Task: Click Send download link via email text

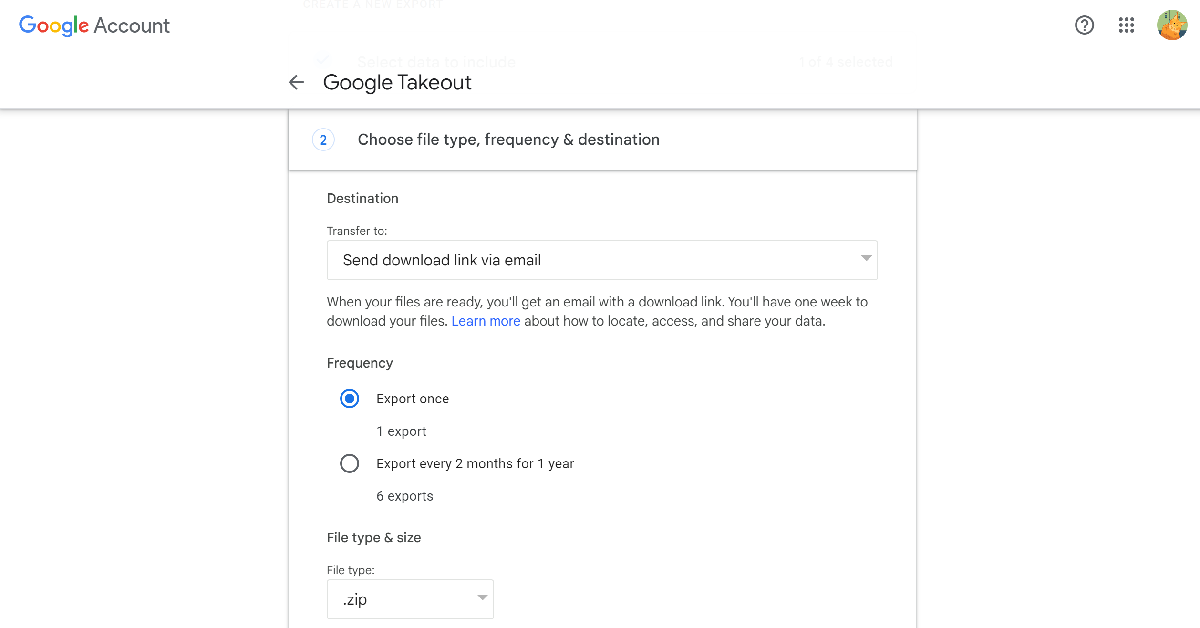Action: click(442, 260)
